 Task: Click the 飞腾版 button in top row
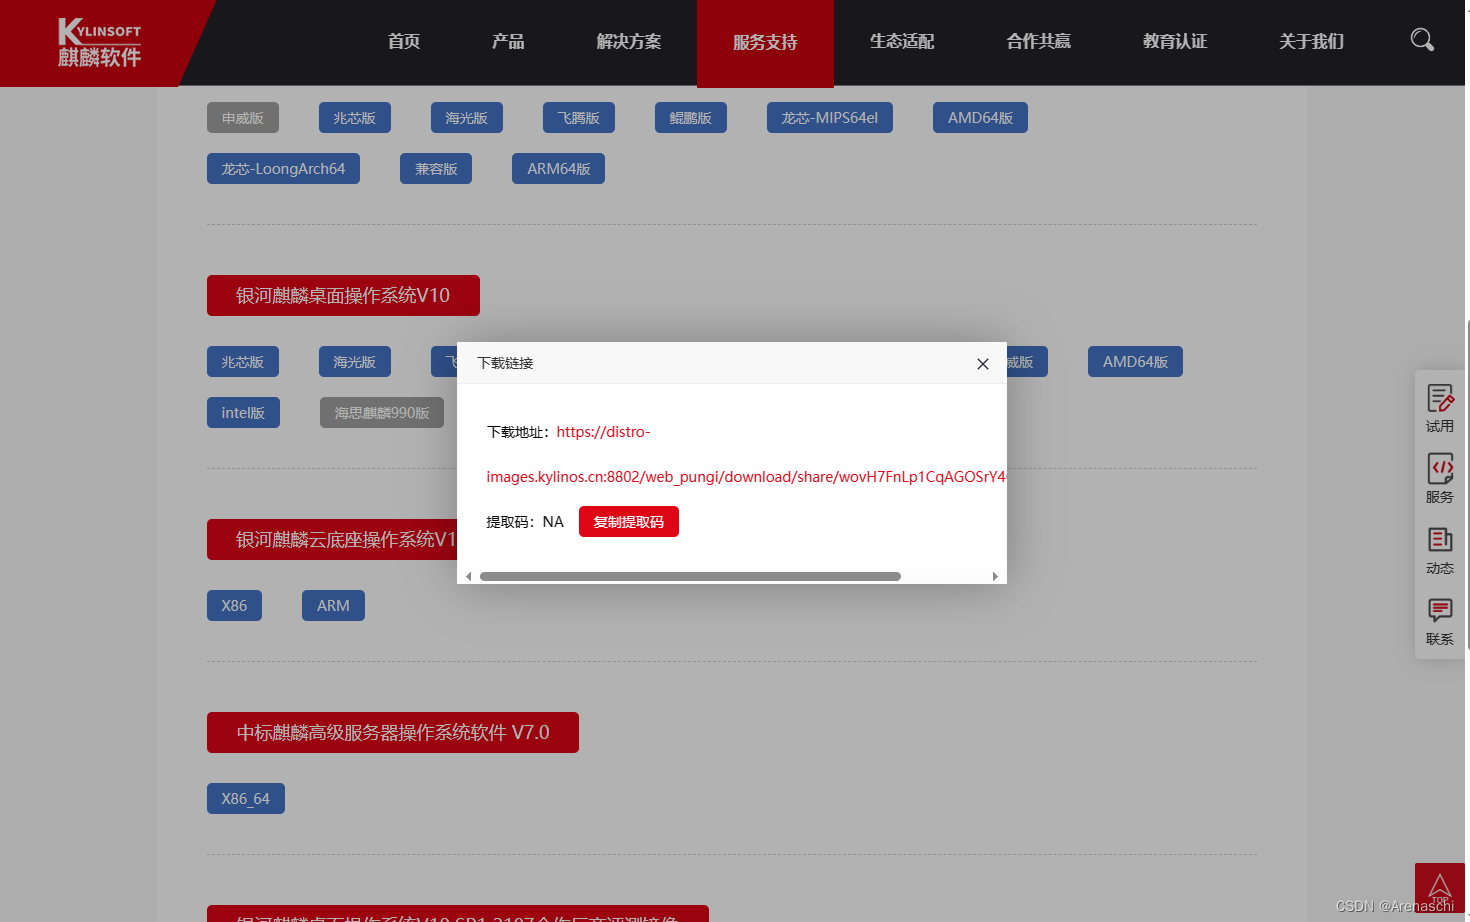coord(579,118)
